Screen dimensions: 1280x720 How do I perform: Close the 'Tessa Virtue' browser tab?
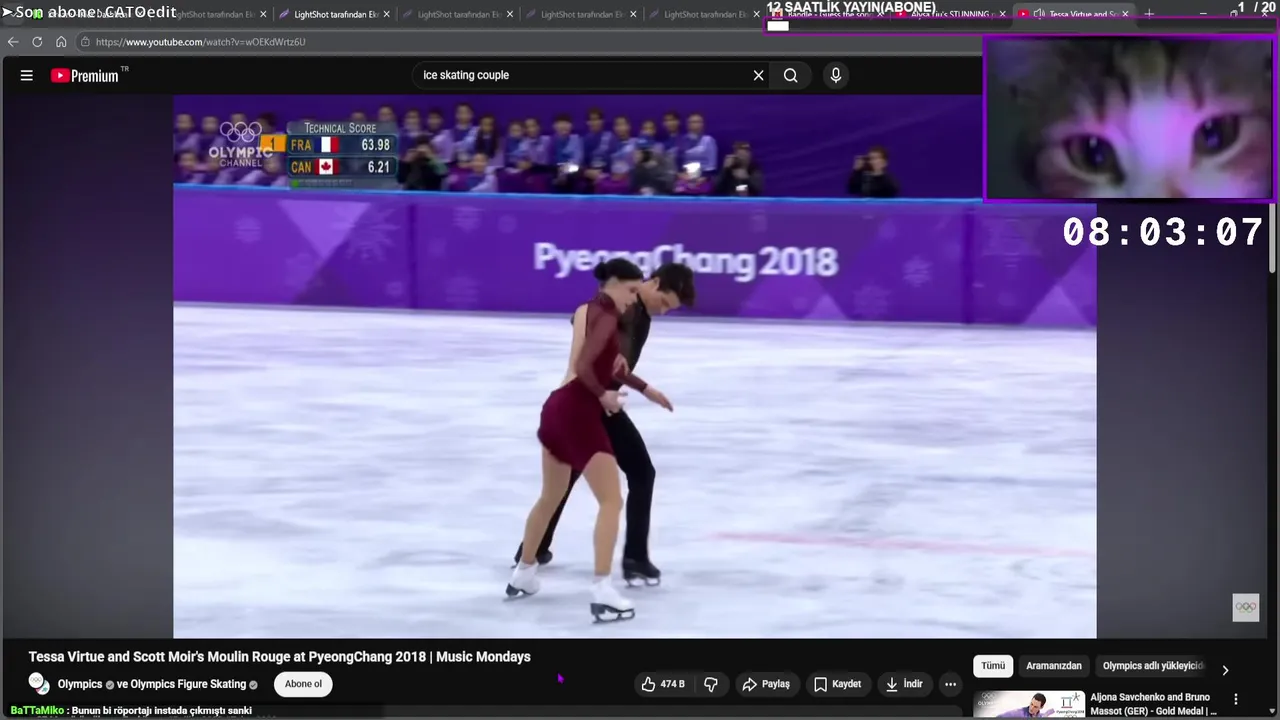pyautogui.click(x=1125, y=14)
